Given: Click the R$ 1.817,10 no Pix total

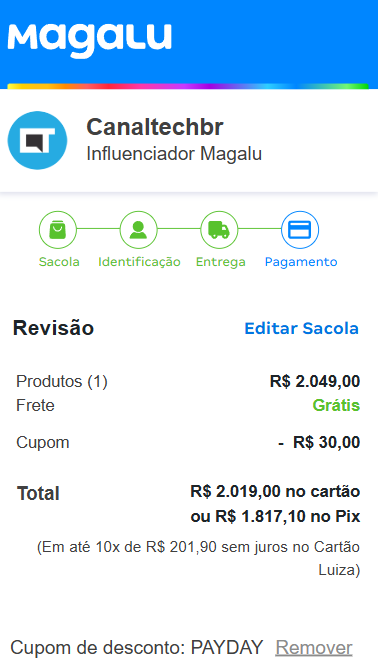Looking at the screenshot, I should point(275,517).
